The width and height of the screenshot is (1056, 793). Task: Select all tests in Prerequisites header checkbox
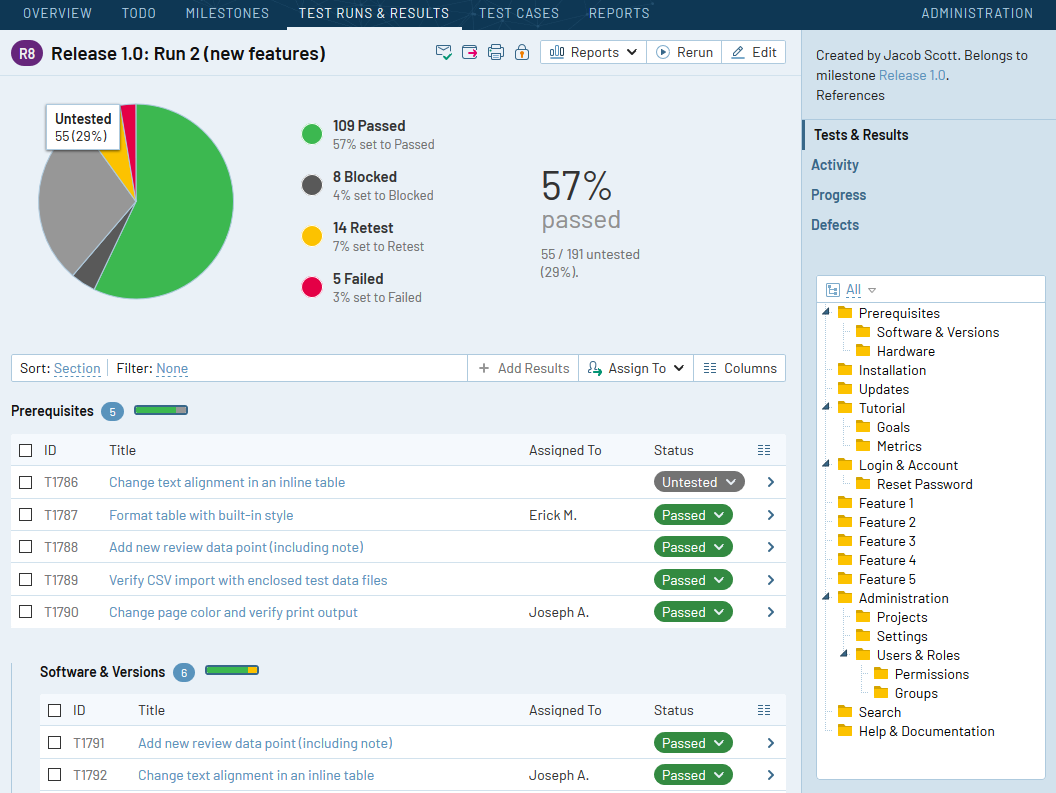click(26, 450)
